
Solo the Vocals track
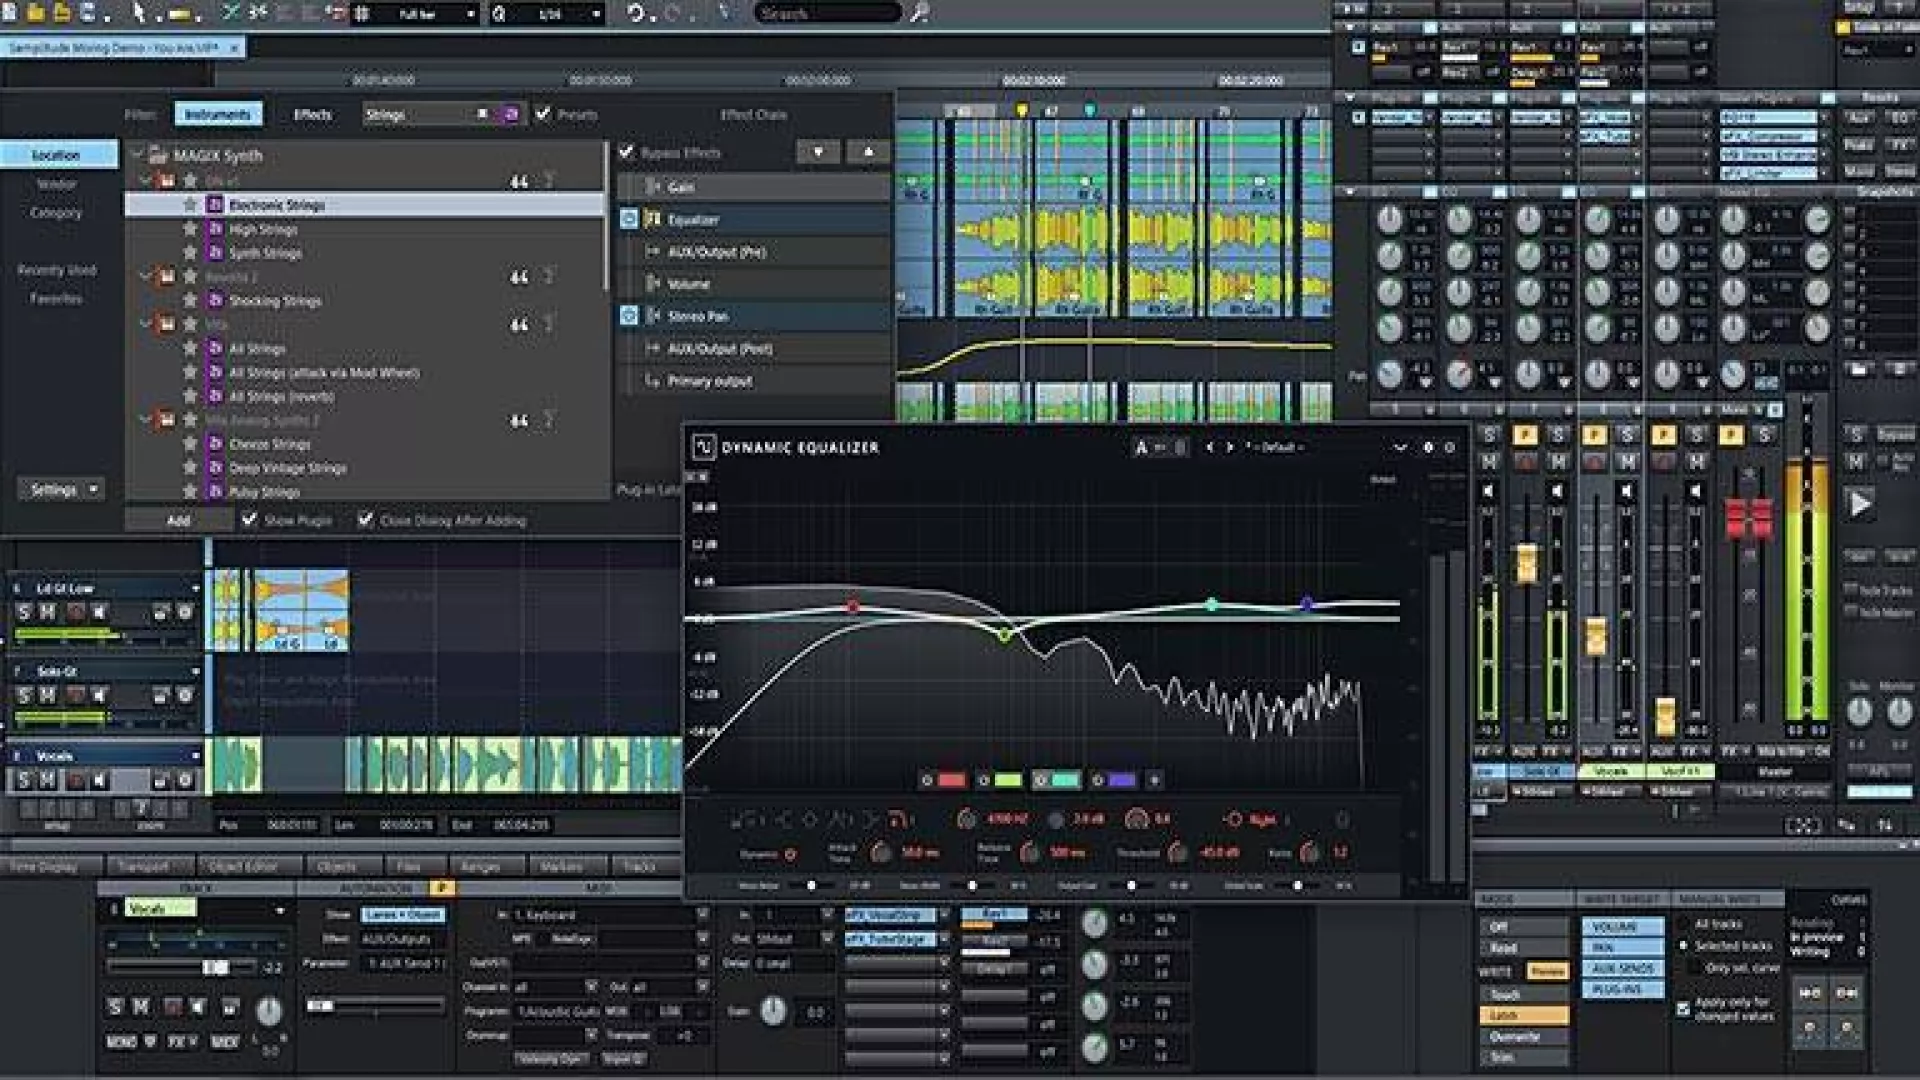coord(24,779)
